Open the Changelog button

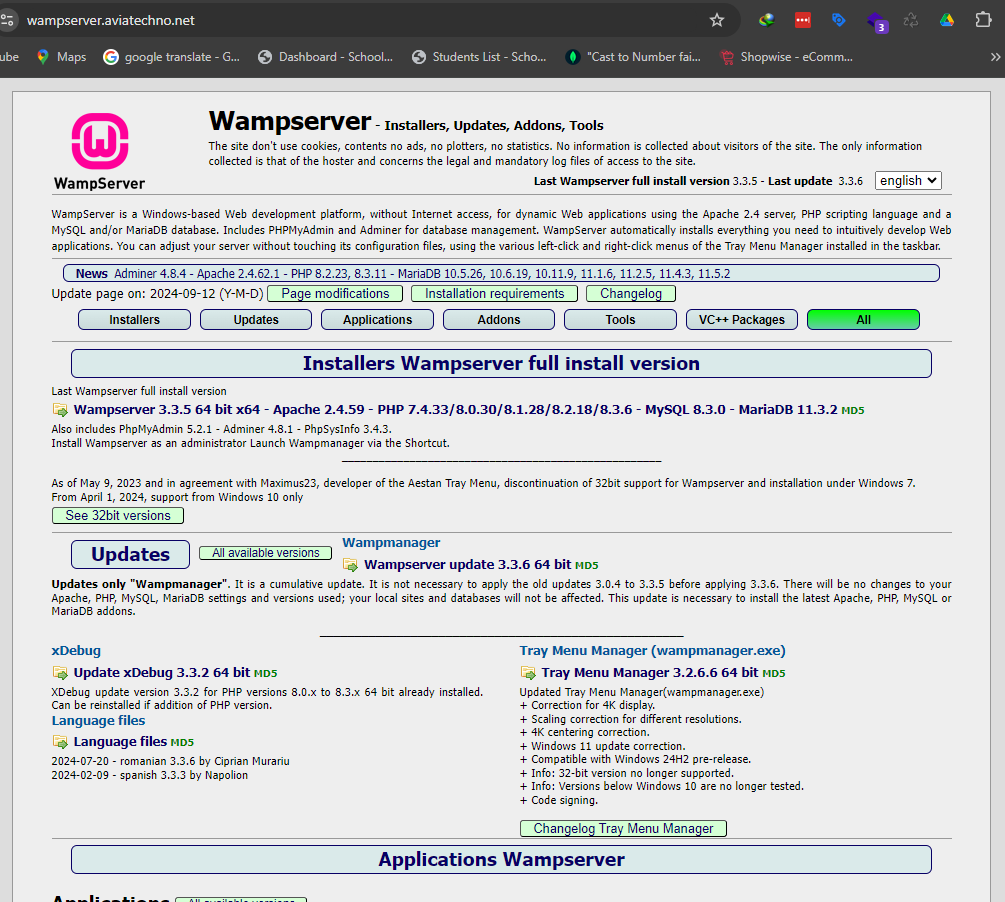[x=631, y=294]
